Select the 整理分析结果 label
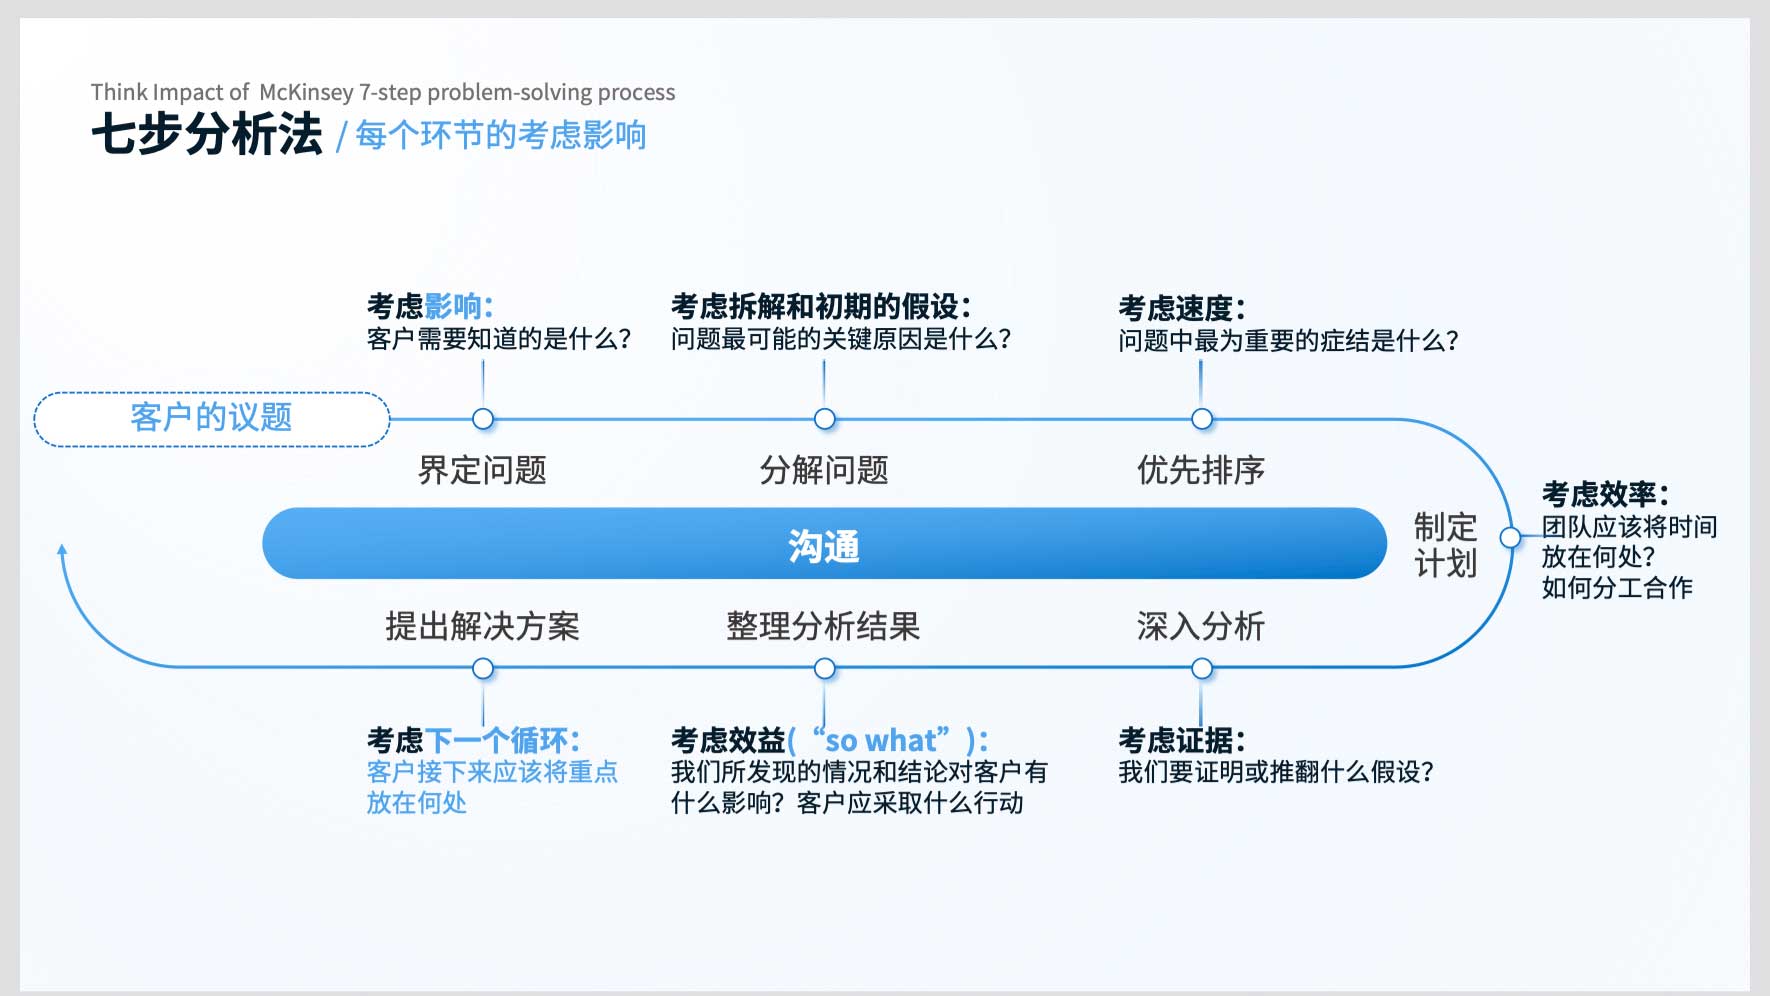Image resolution: width=1770 pixels, height=996 pixels. [823, 626]
